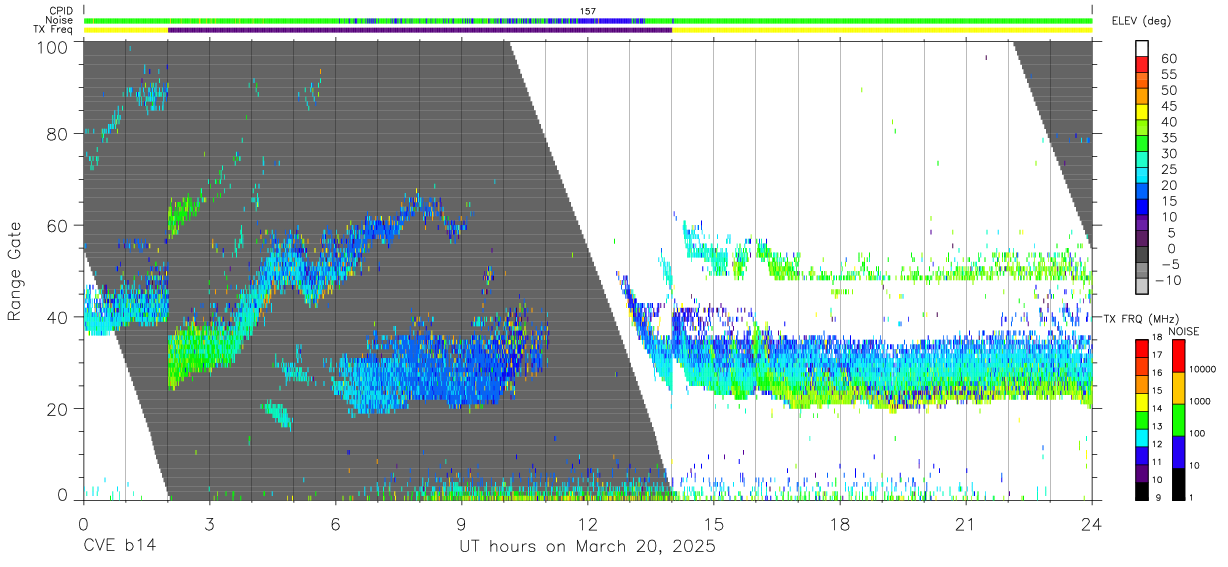
Task: Click the blue-speckled section of Noise strip
Action: pyautogui.click(x=490, y=20)
